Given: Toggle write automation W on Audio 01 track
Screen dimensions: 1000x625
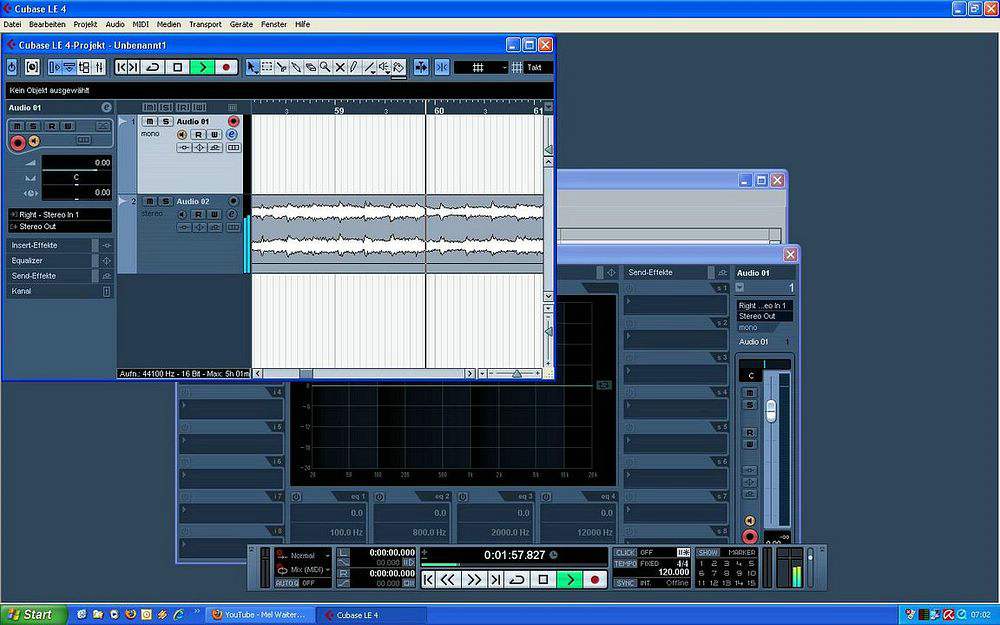Looking at the screenshot, I should click(x=214, y=135).
